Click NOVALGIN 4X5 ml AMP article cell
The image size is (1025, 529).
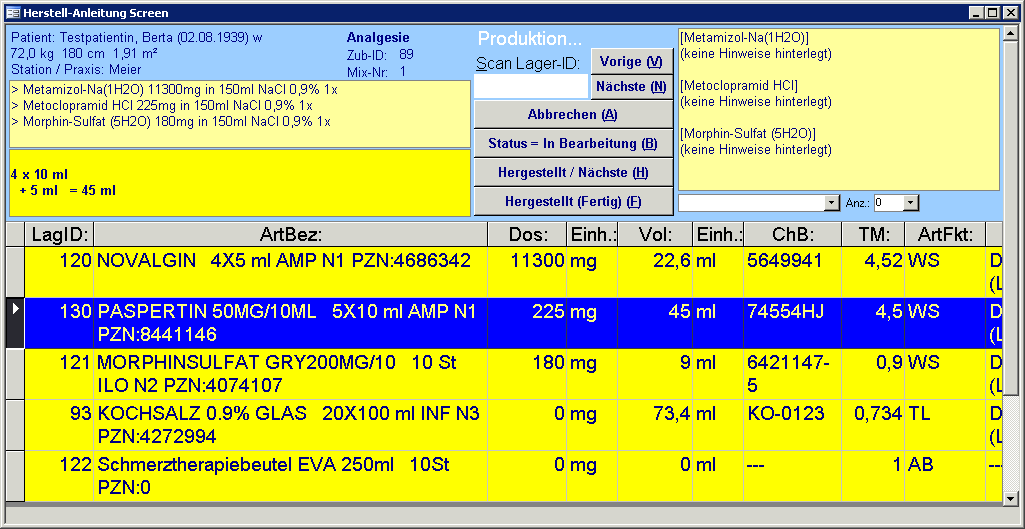291,272
